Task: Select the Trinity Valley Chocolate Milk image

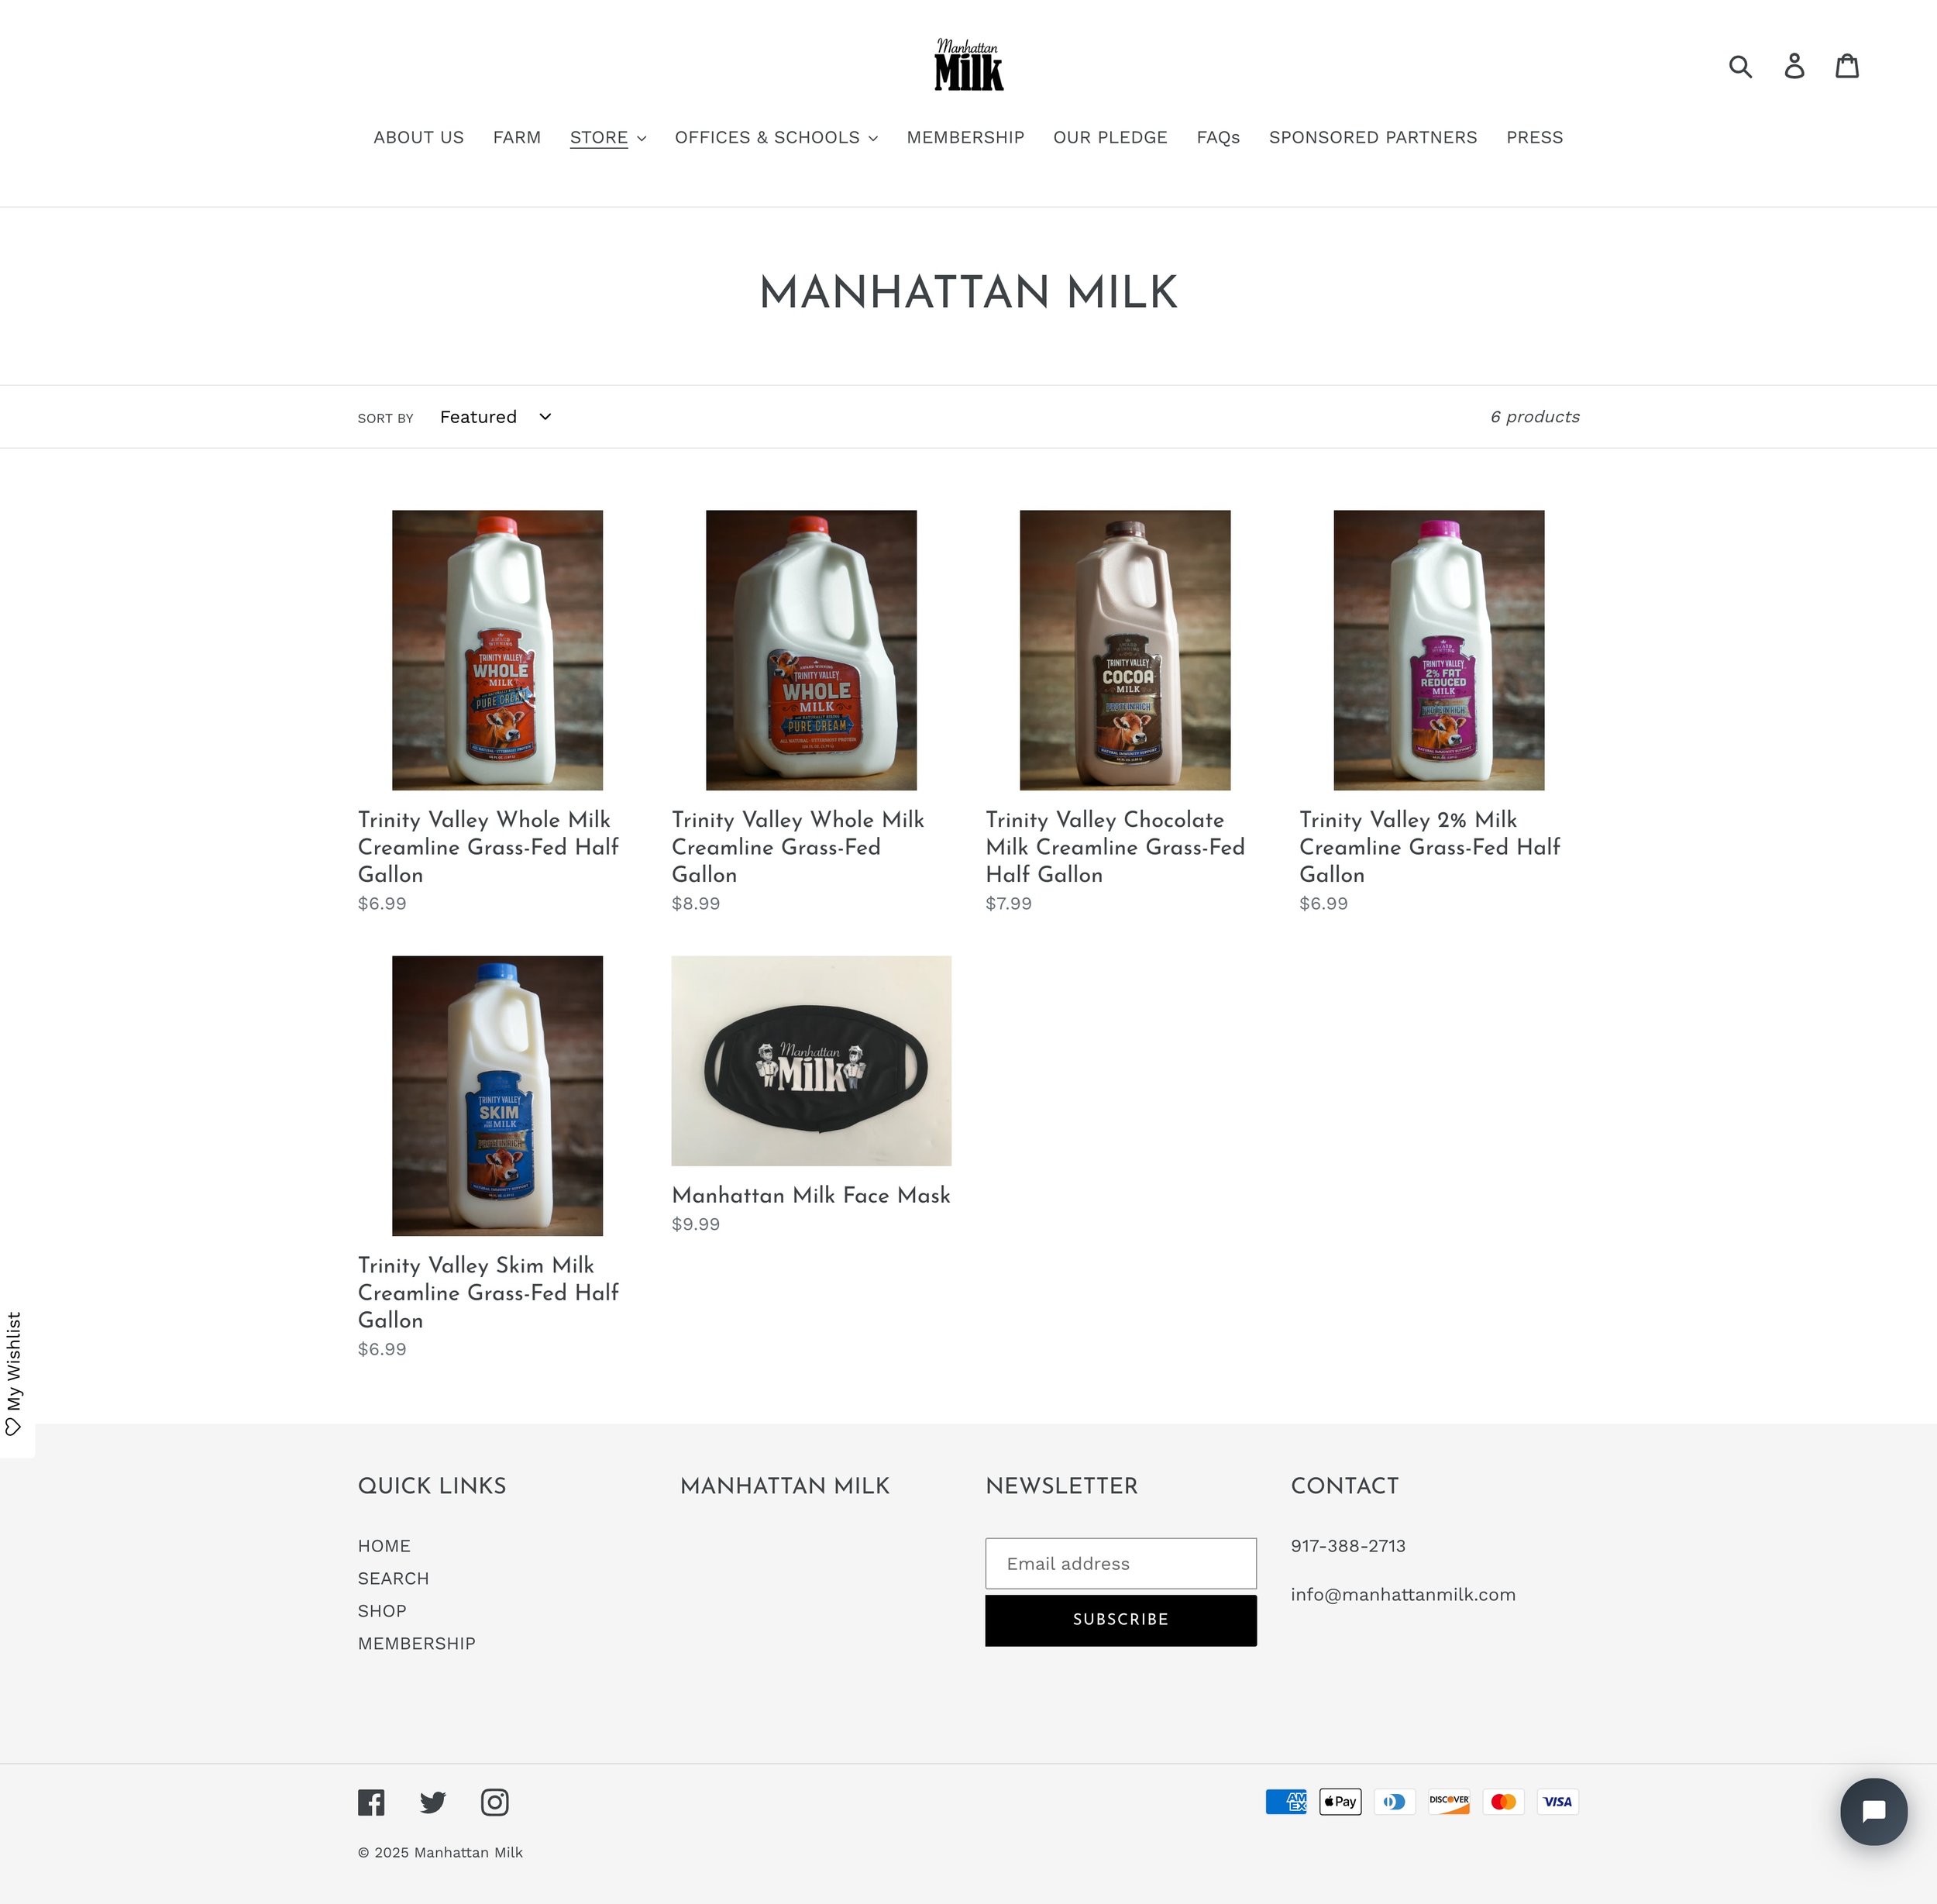Action: pos(1125,650)
